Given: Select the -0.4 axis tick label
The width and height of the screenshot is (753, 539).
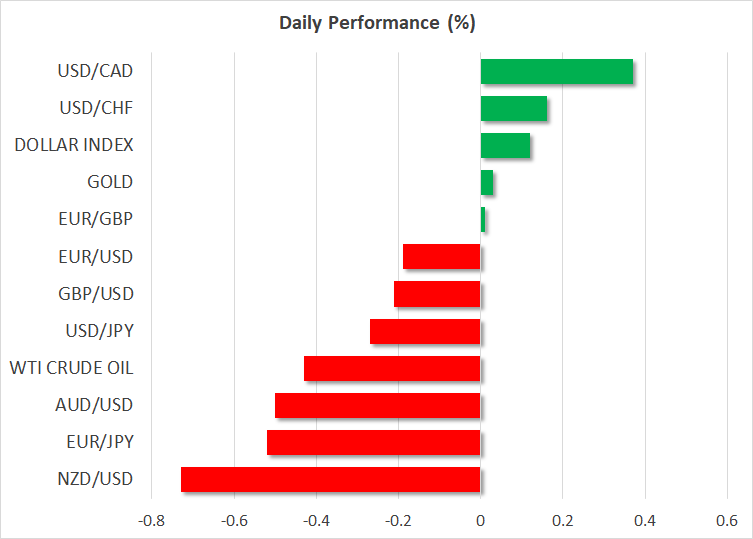Looking at the screenshot, I should point(315,521).
